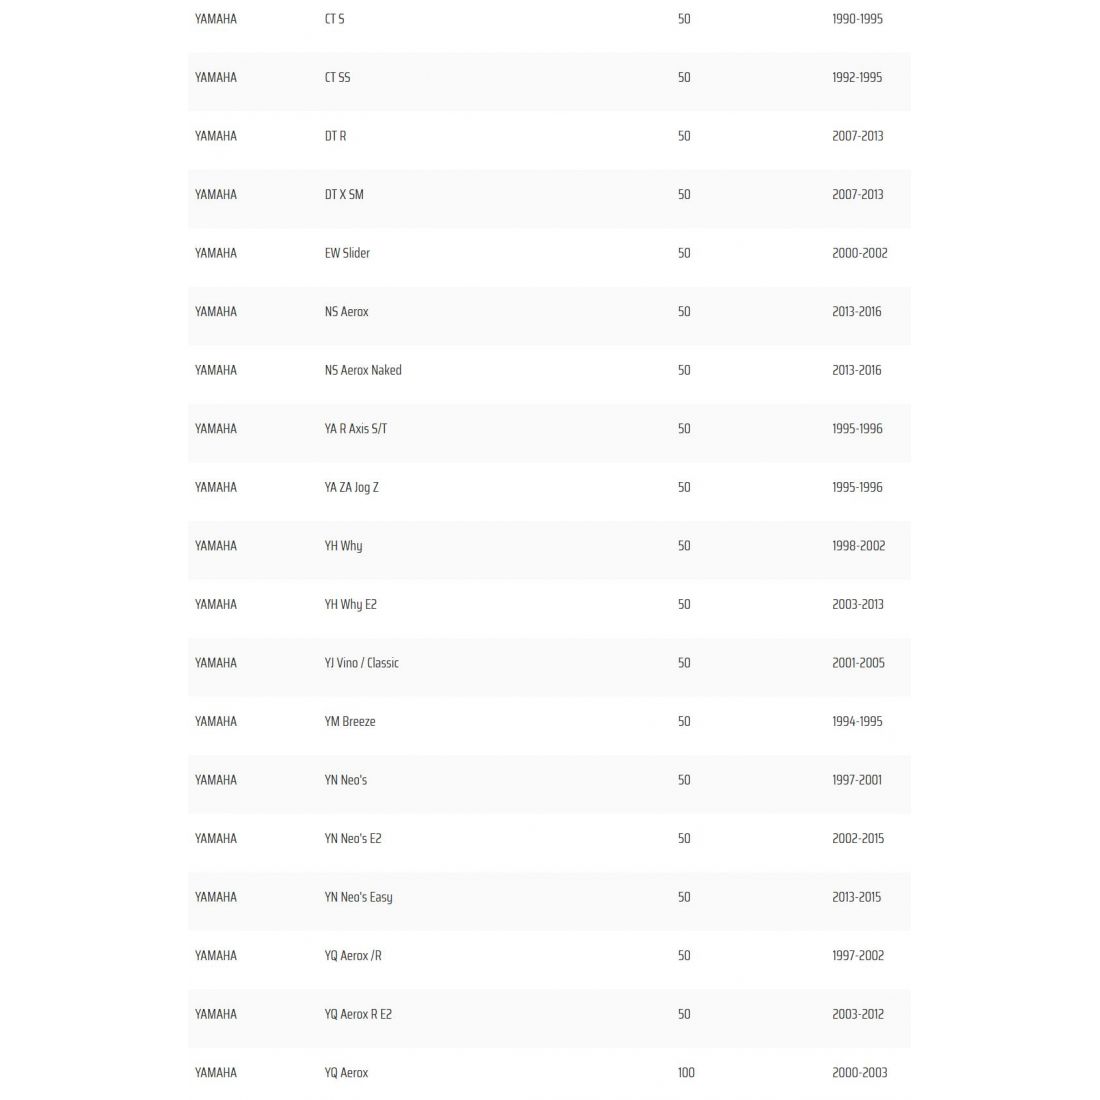Click the 100 displacement value

click(x=686, y=1073)
